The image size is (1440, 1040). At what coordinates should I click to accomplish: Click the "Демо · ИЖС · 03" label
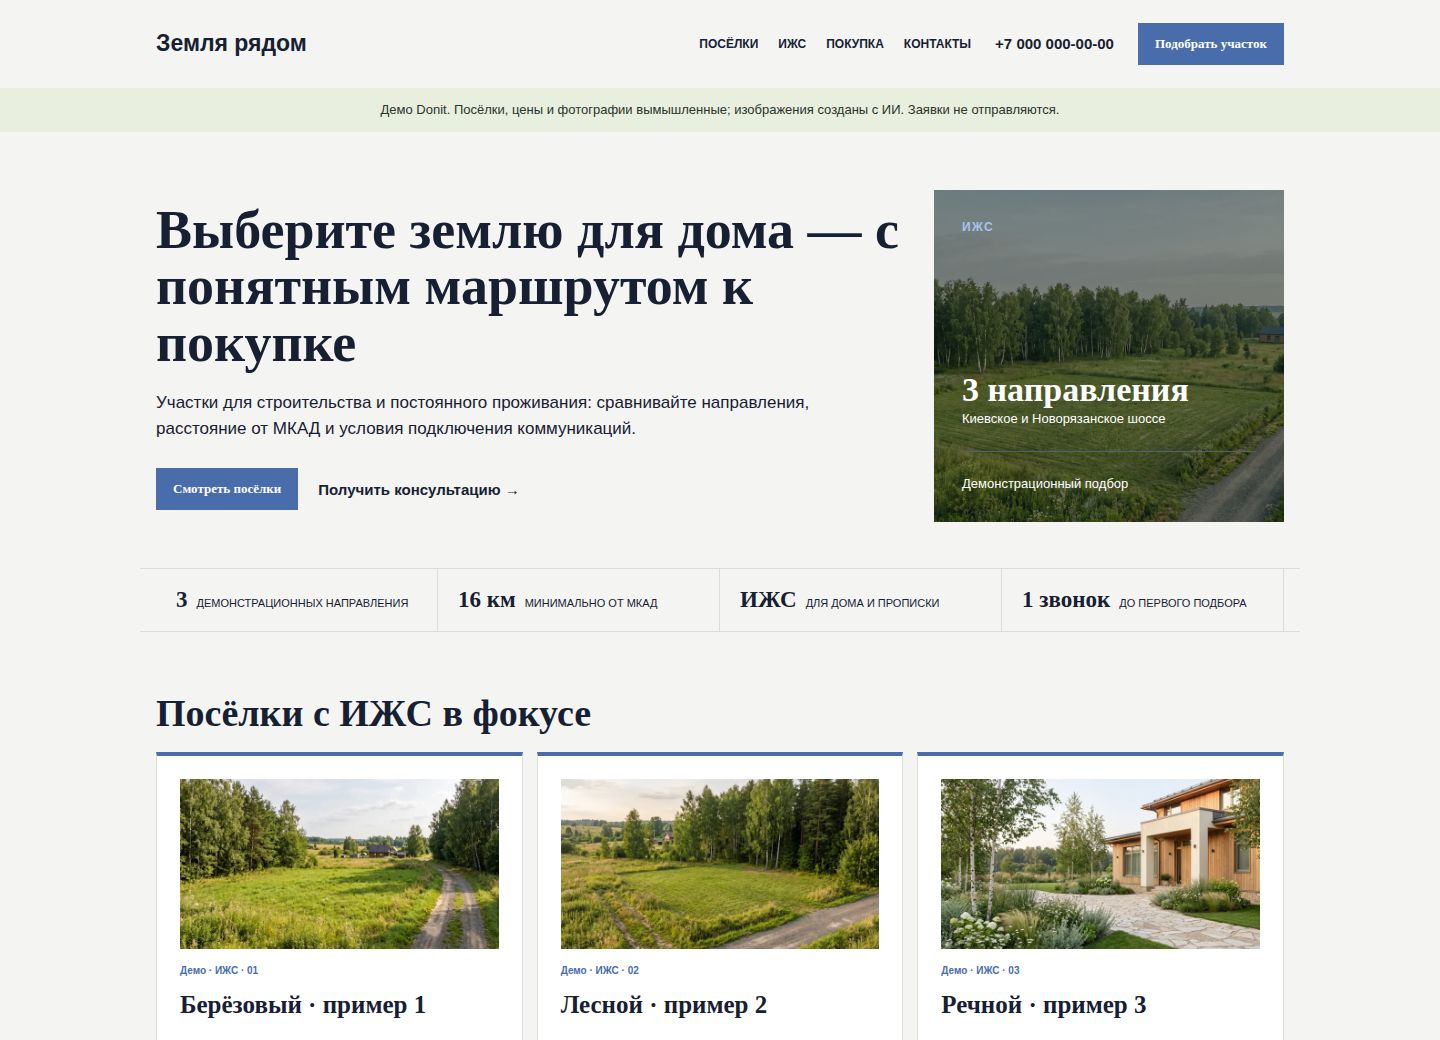click(x=980, y=970)
